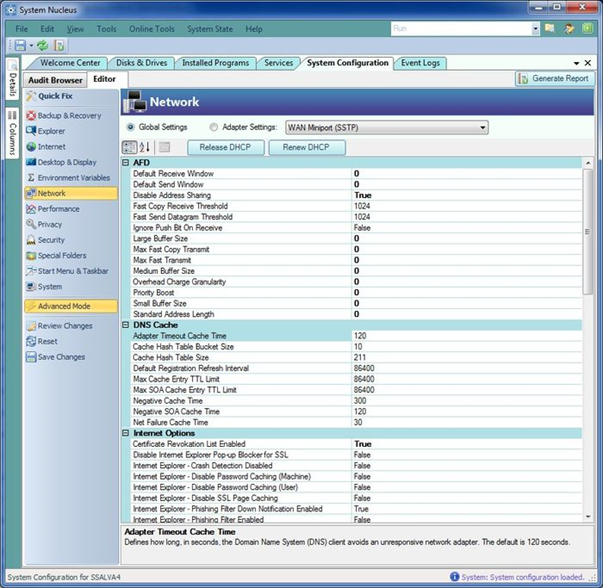Select the Global Settings radio button
Screen dimensions: 603x588
[131, 127]
